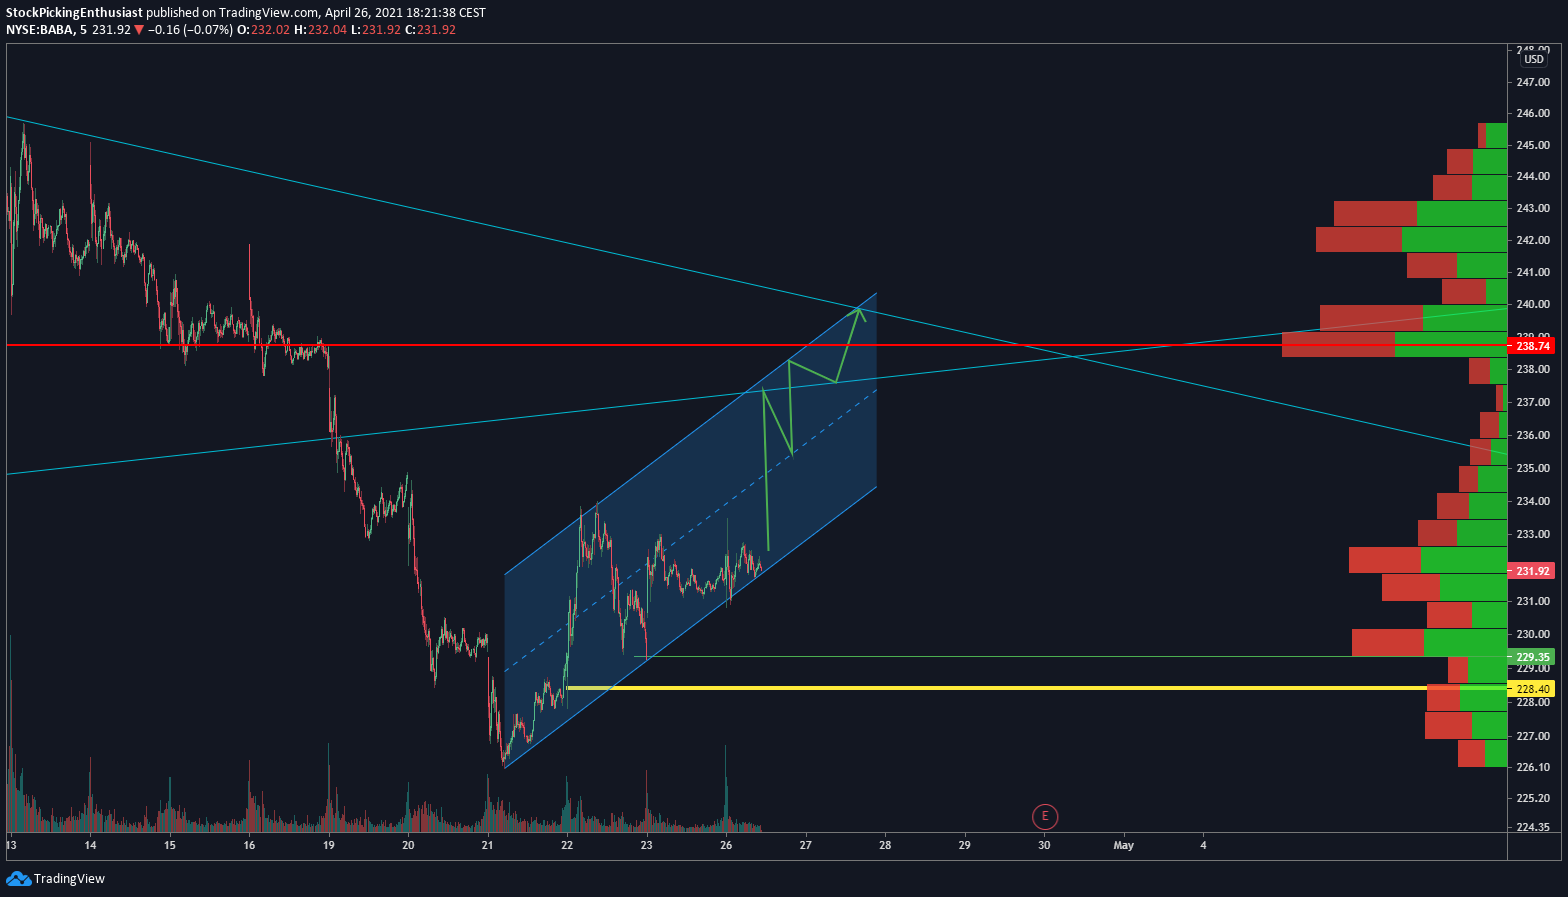Click the yellow 228.40 price label
The image size is (1568, 897).
1533,689
